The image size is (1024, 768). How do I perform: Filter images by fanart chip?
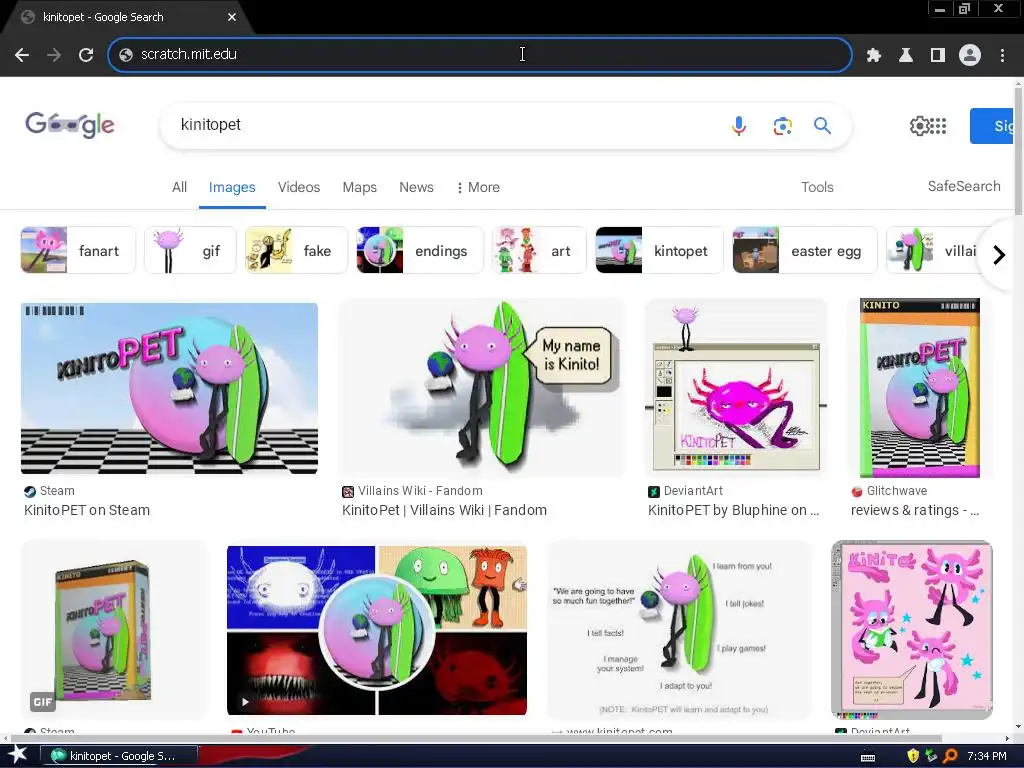[x=78, y=250]
